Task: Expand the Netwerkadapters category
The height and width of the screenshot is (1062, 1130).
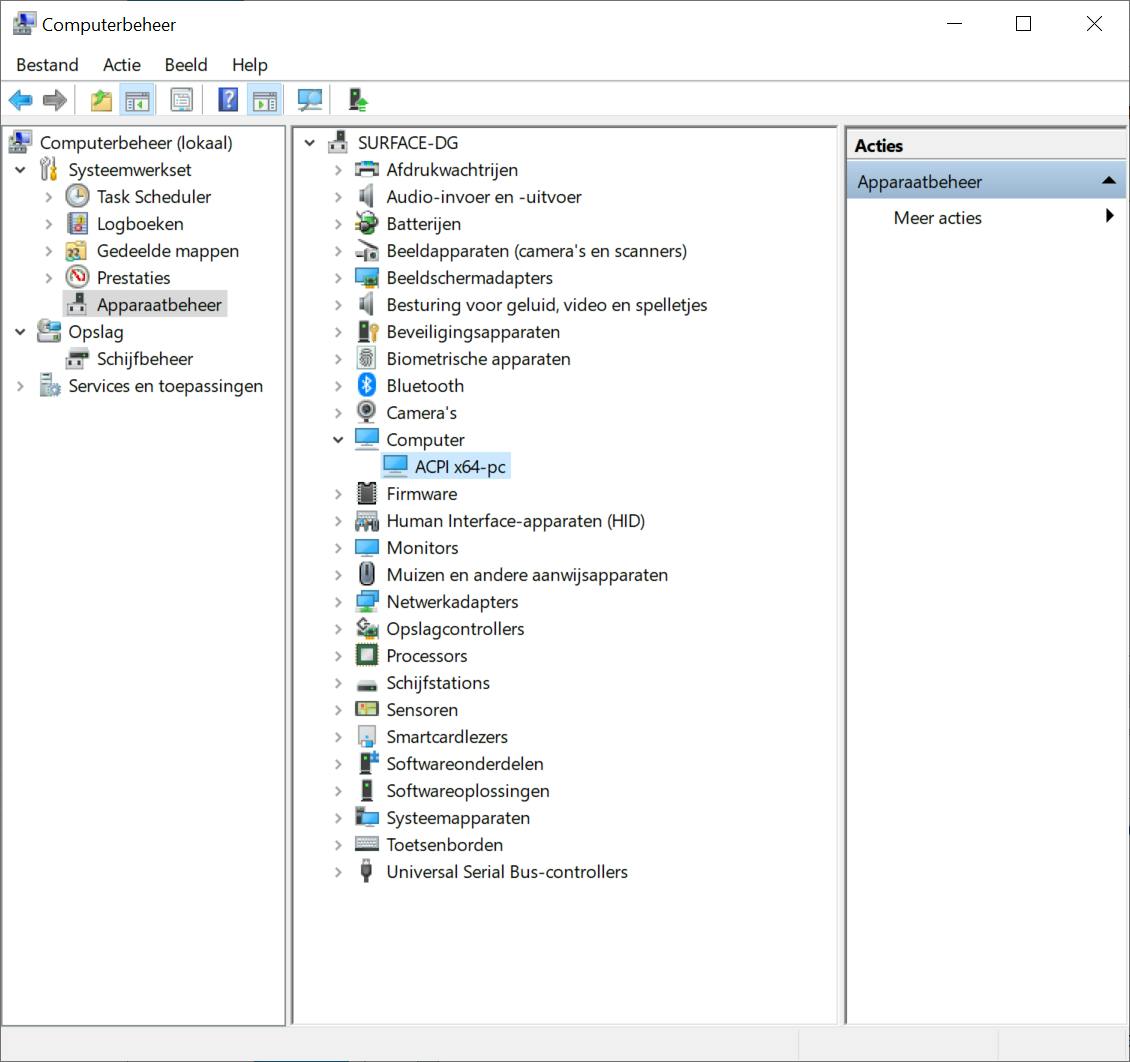Action: [338, 602]
